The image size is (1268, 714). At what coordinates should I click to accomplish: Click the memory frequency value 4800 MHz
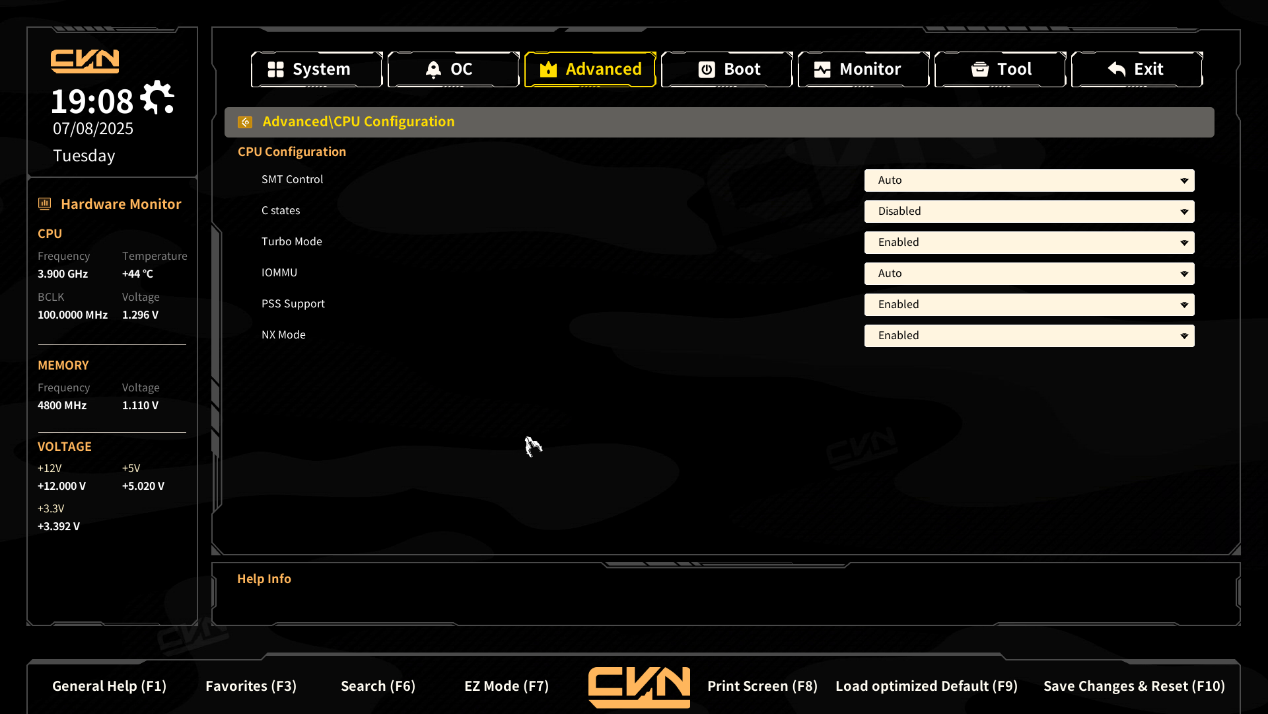pyautogui.click(x=62, y=406)
